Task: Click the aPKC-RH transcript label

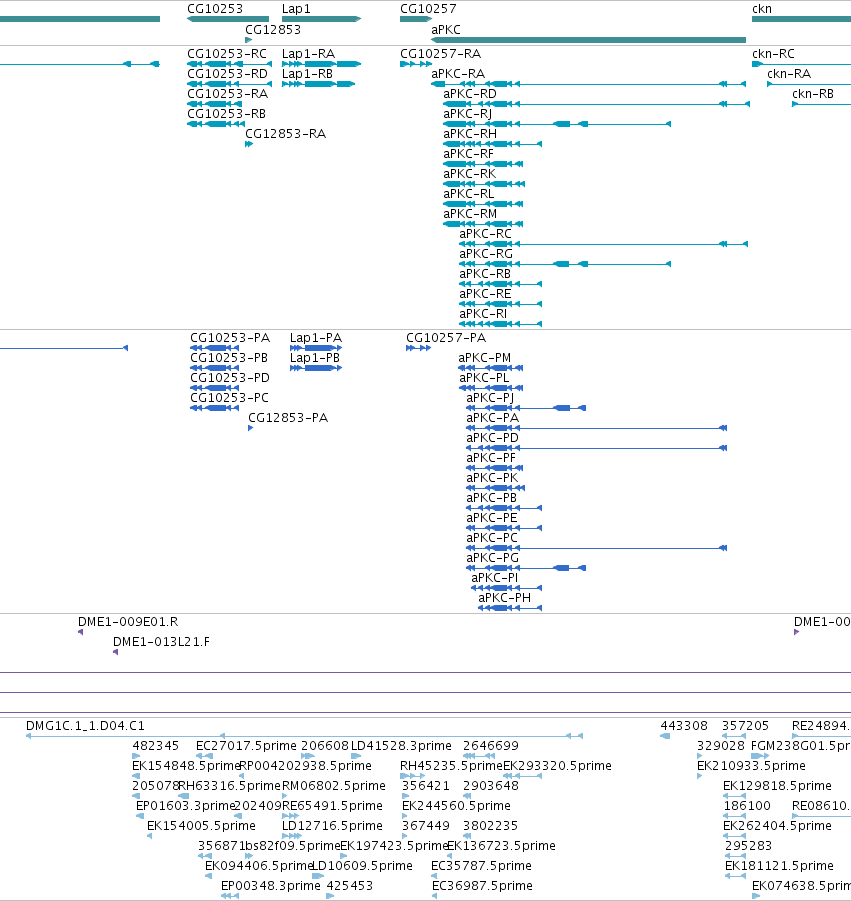Action: pyautogui.click(x=470, y=133)
